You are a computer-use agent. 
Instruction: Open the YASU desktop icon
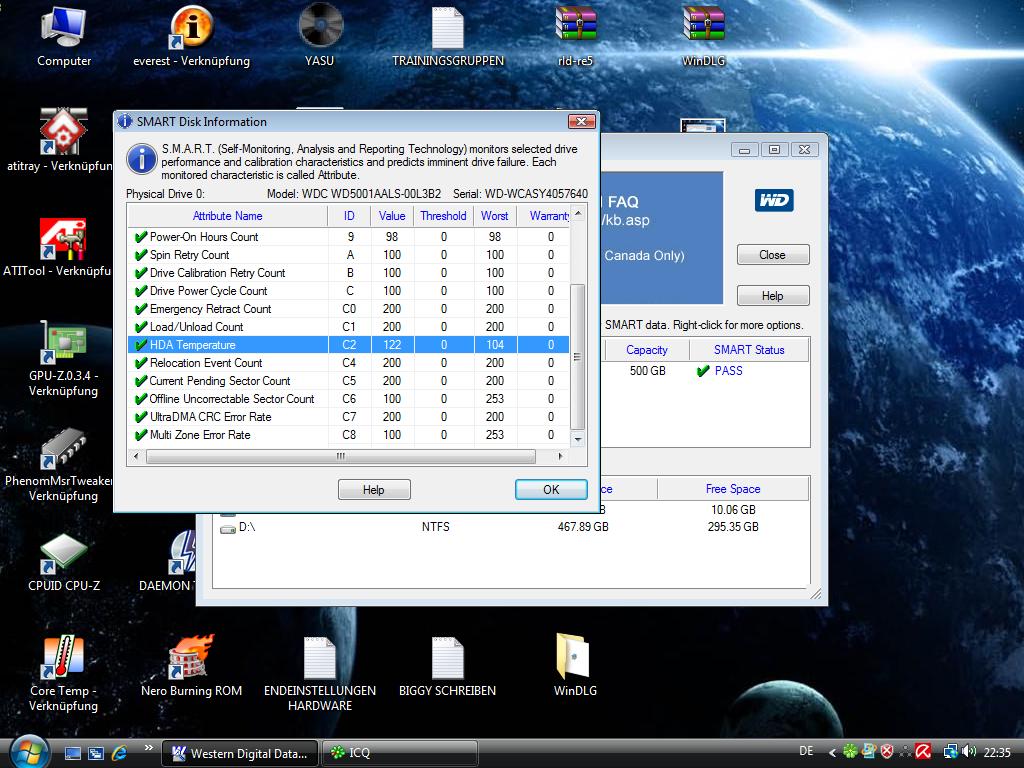[320, 26]
